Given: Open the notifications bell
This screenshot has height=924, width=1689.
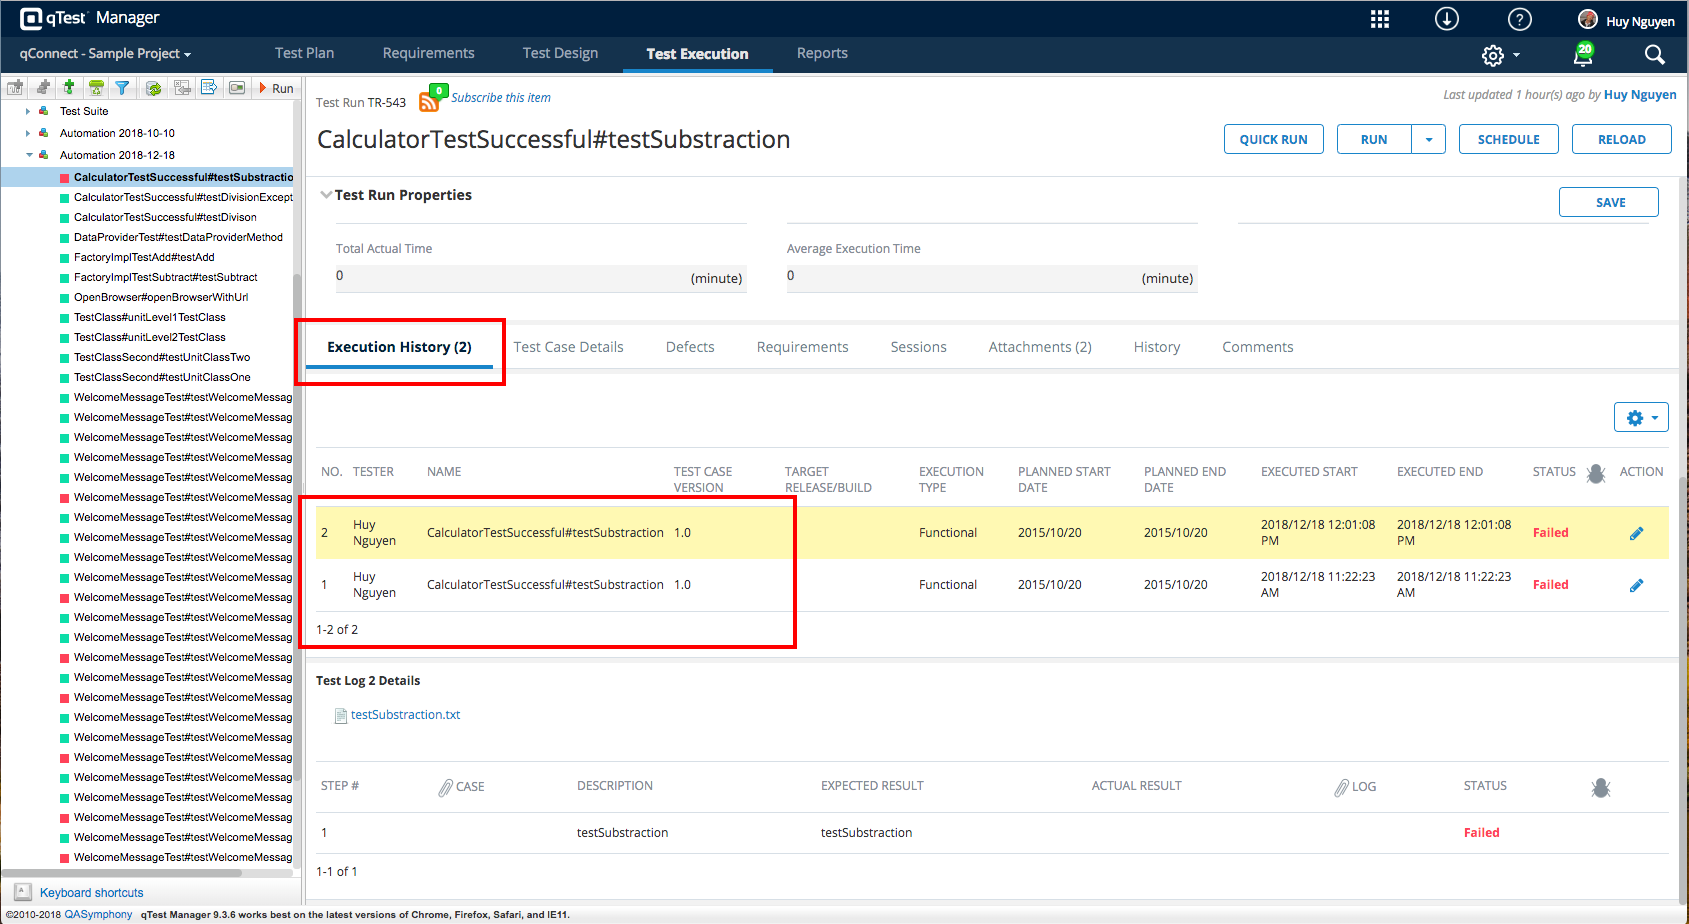Looking at the screenshot, I should [x=1583, y=55].
